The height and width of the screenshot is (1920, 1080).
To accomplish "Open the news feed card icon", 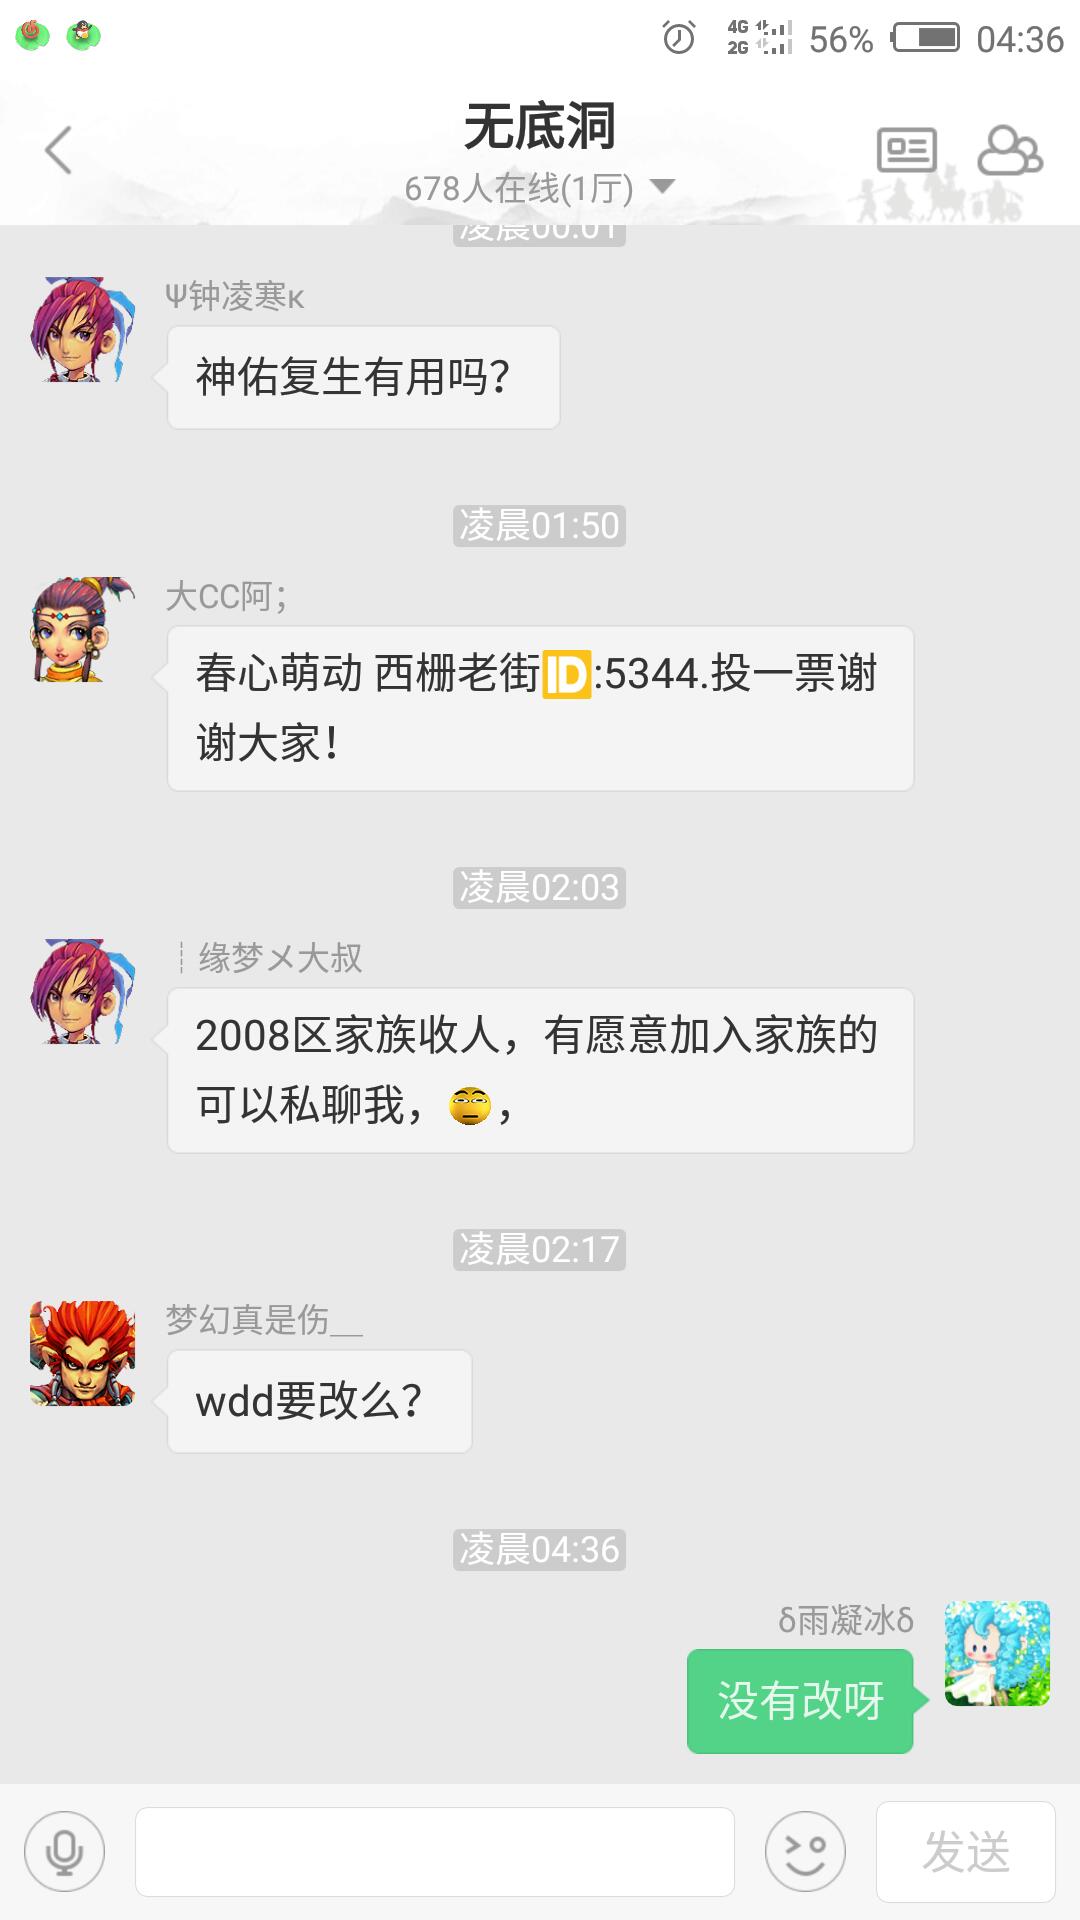I will (x=907, y=151).
